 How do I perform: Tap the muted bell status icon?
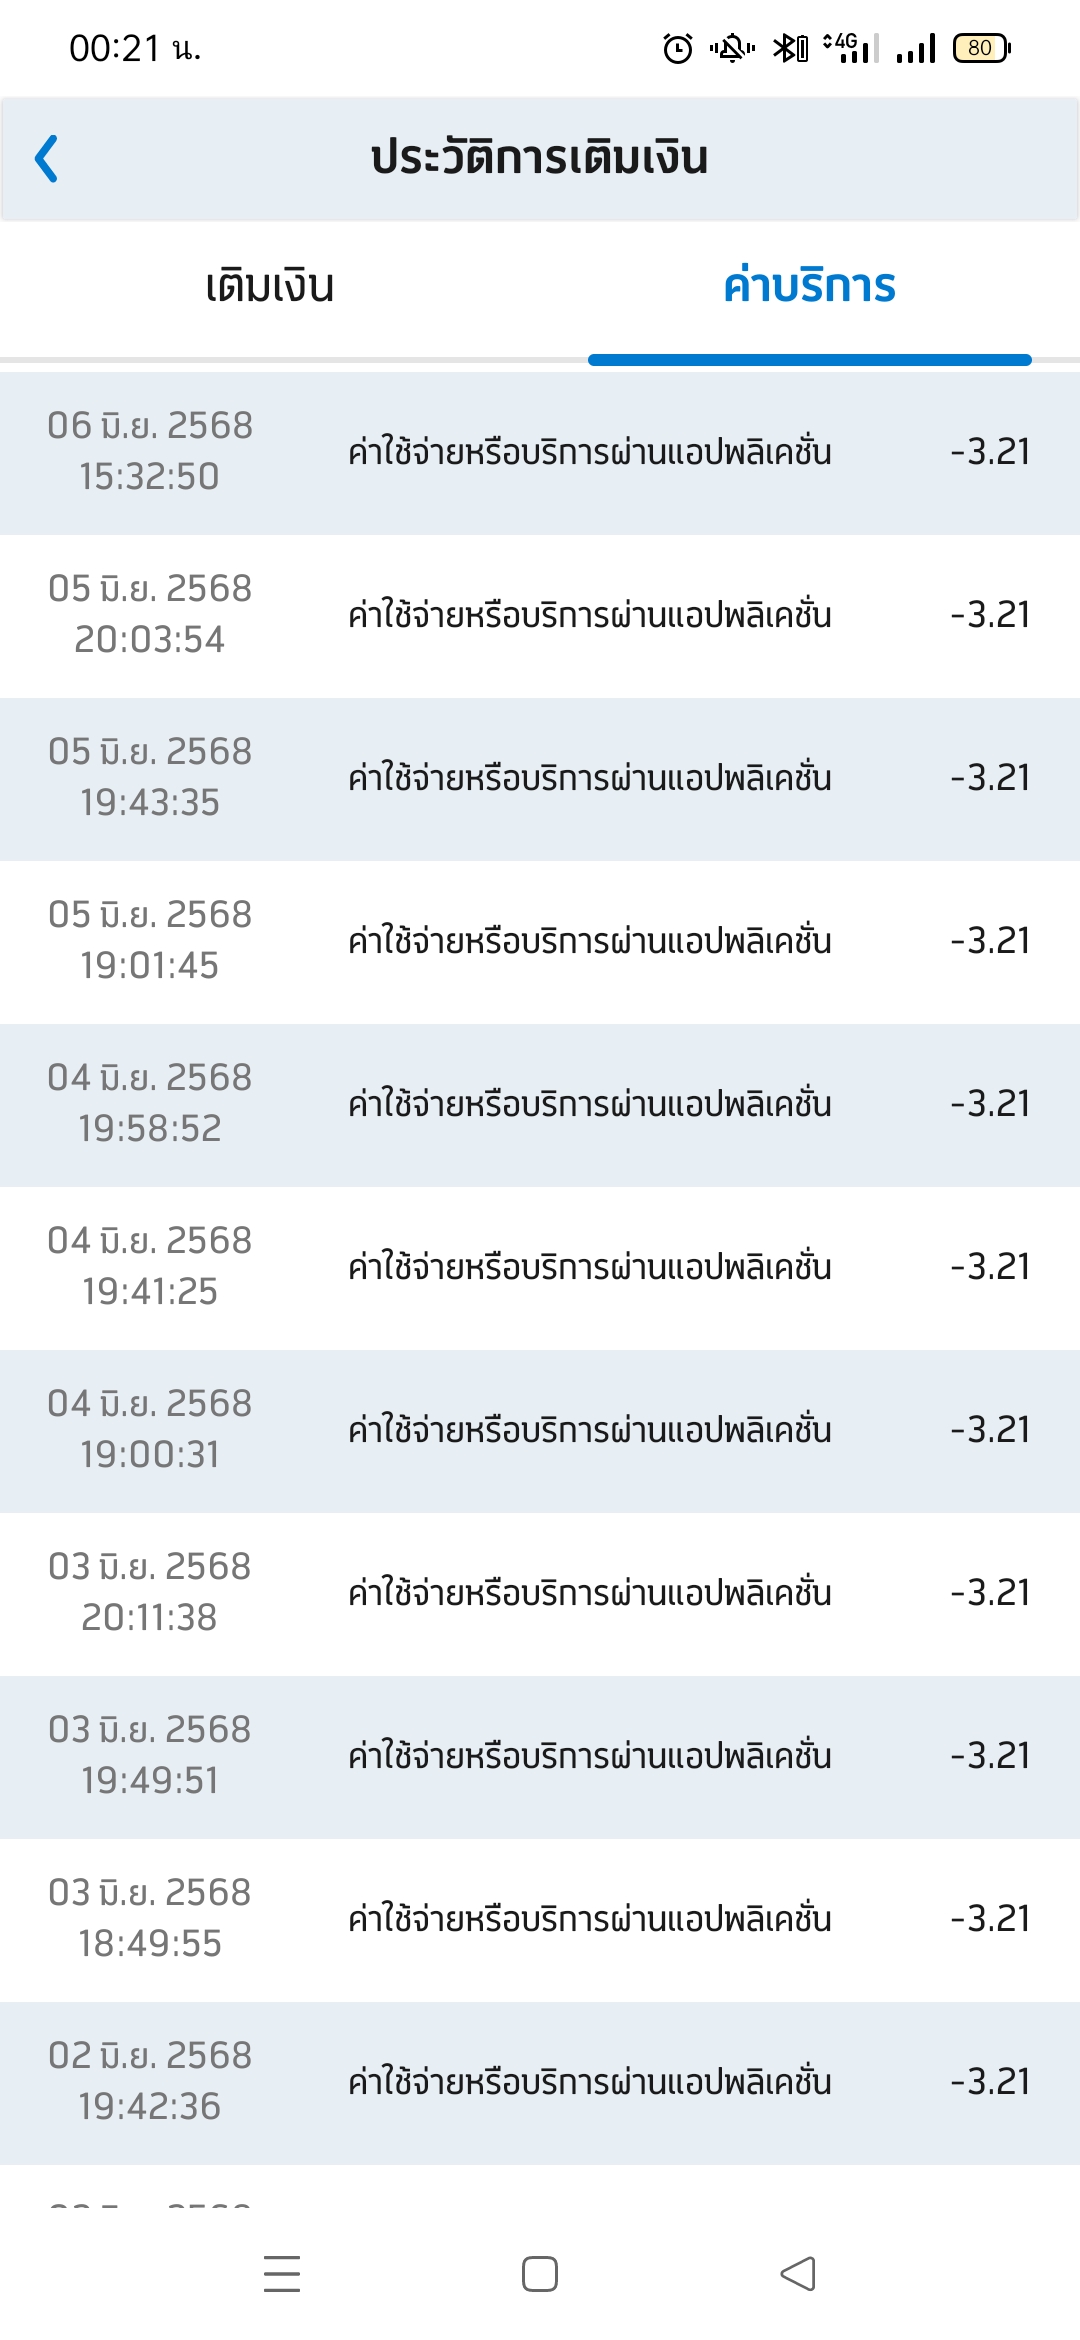pos(732,48)
